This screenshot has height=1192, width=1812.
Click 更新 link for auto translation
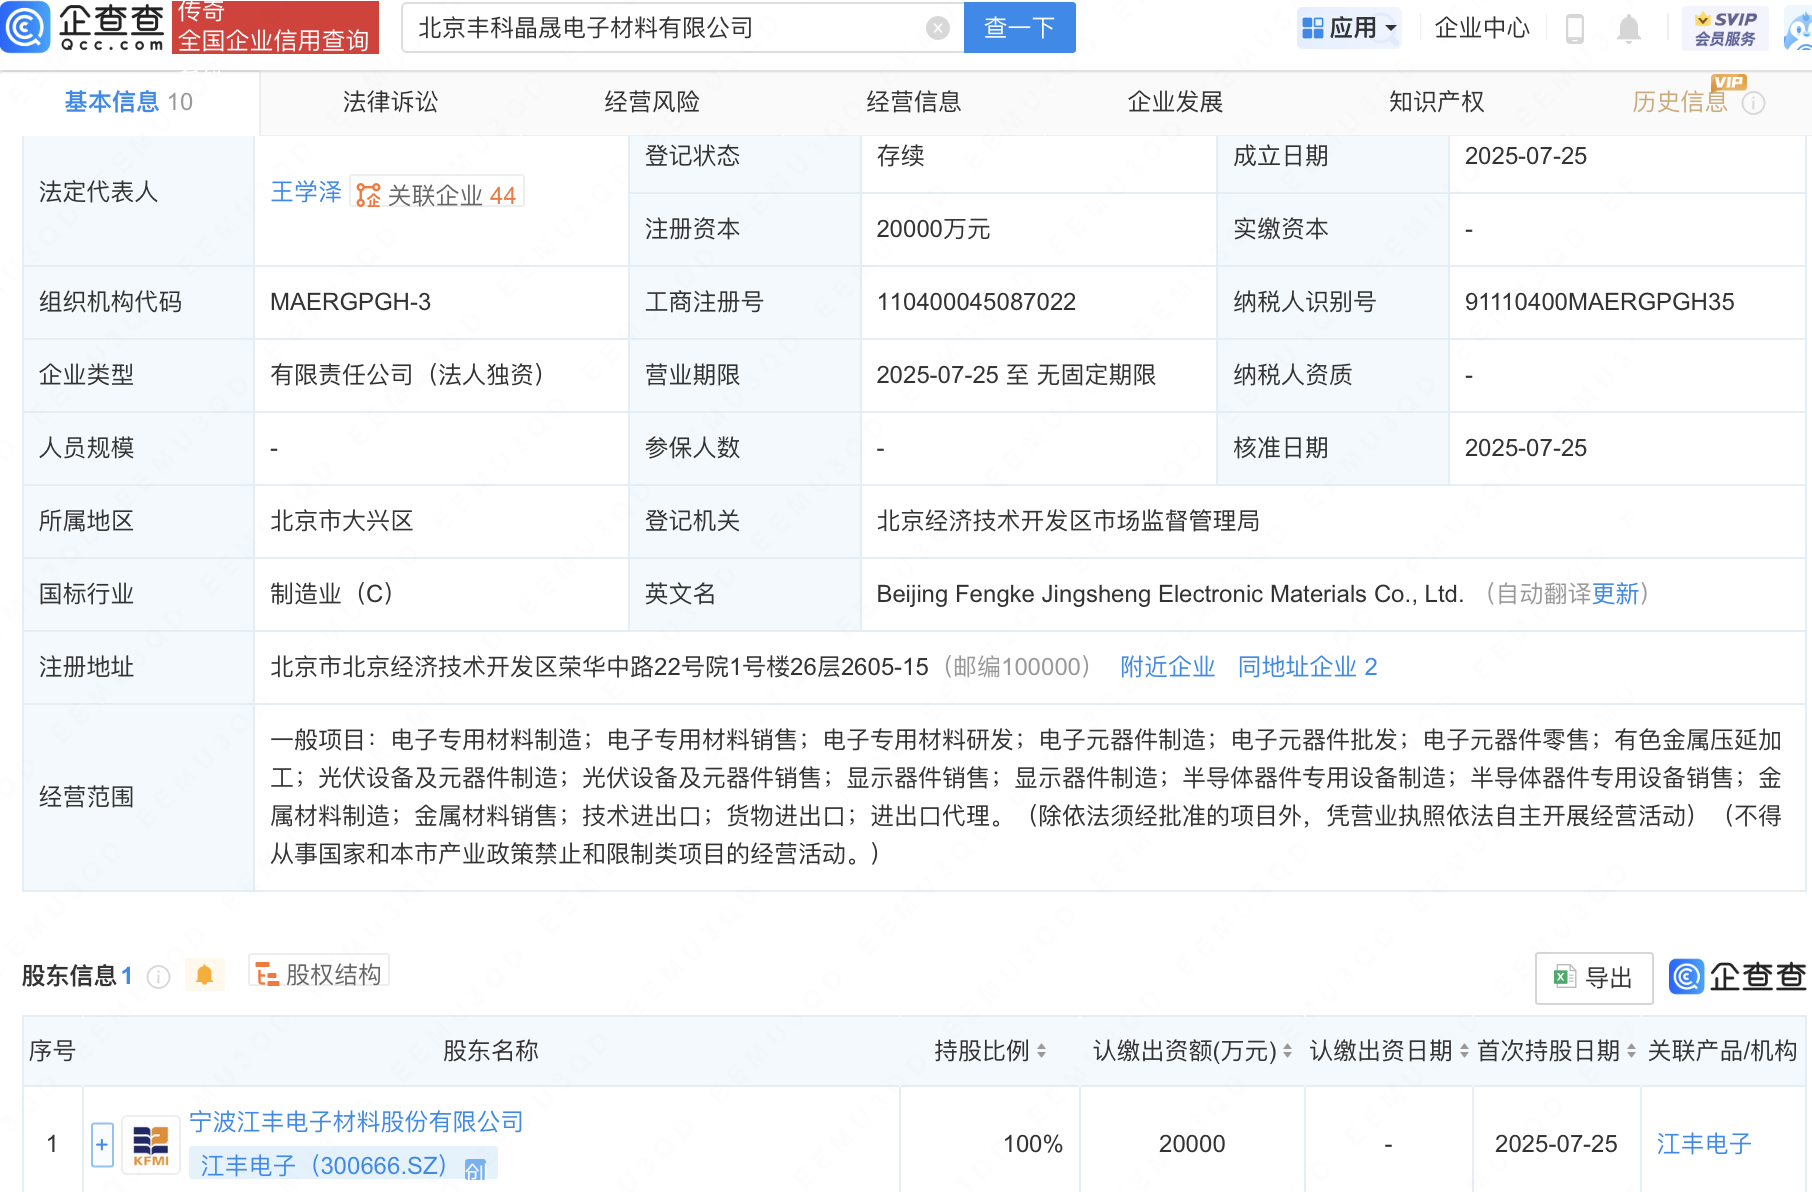pos(1616,594)
